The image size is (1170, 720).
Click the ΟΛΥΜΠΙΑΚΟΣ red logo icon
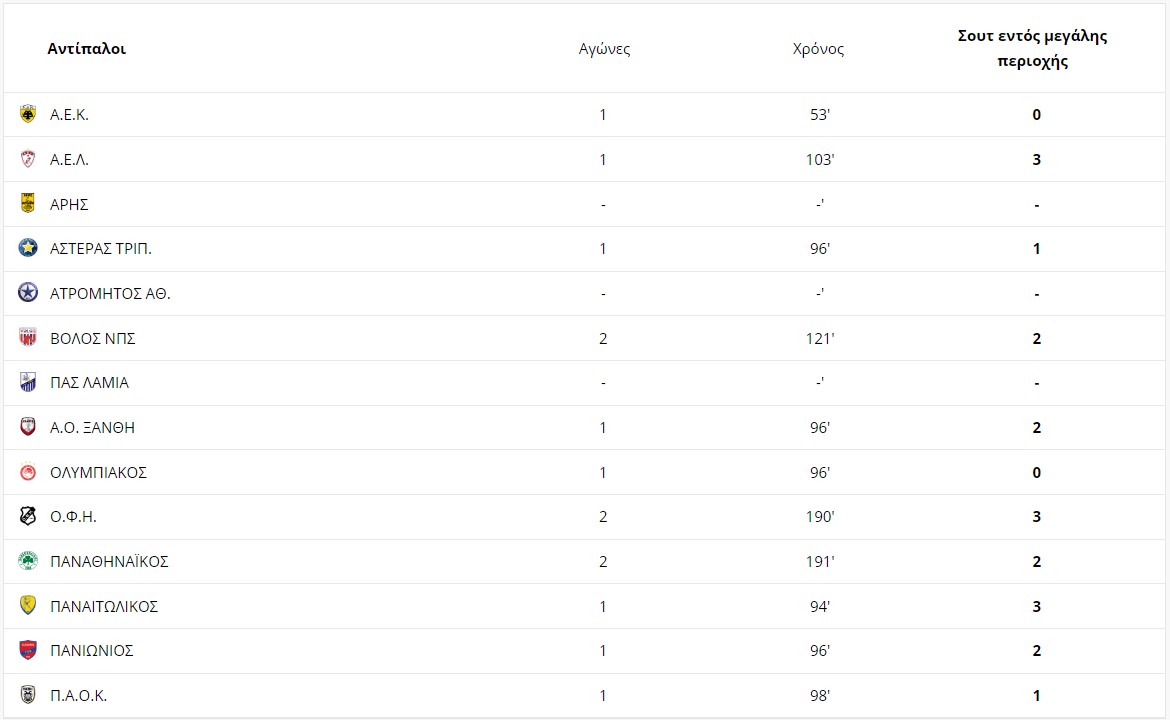(28, 472)
